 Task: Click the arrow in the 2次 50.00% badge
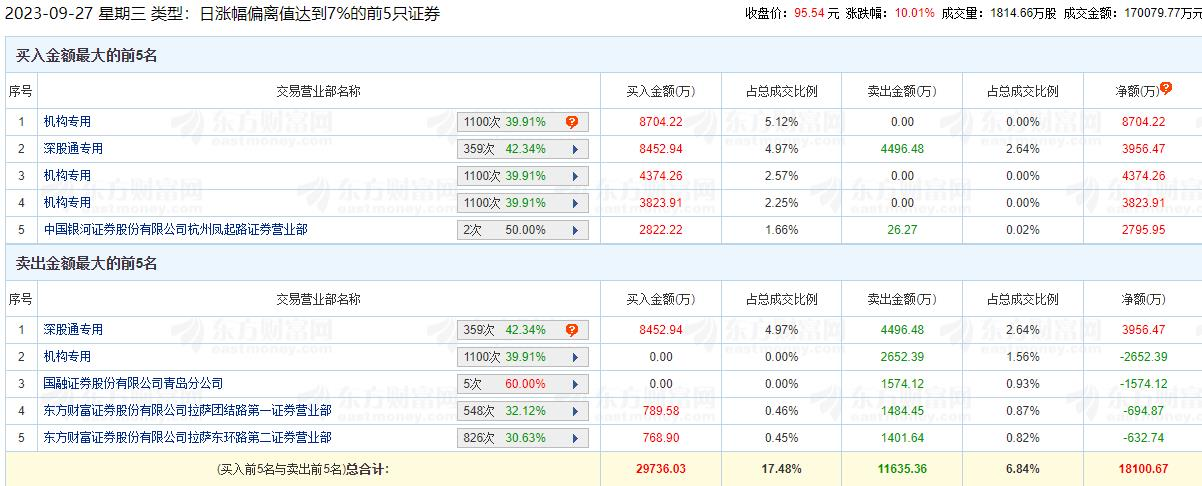(x=575, y=230)
